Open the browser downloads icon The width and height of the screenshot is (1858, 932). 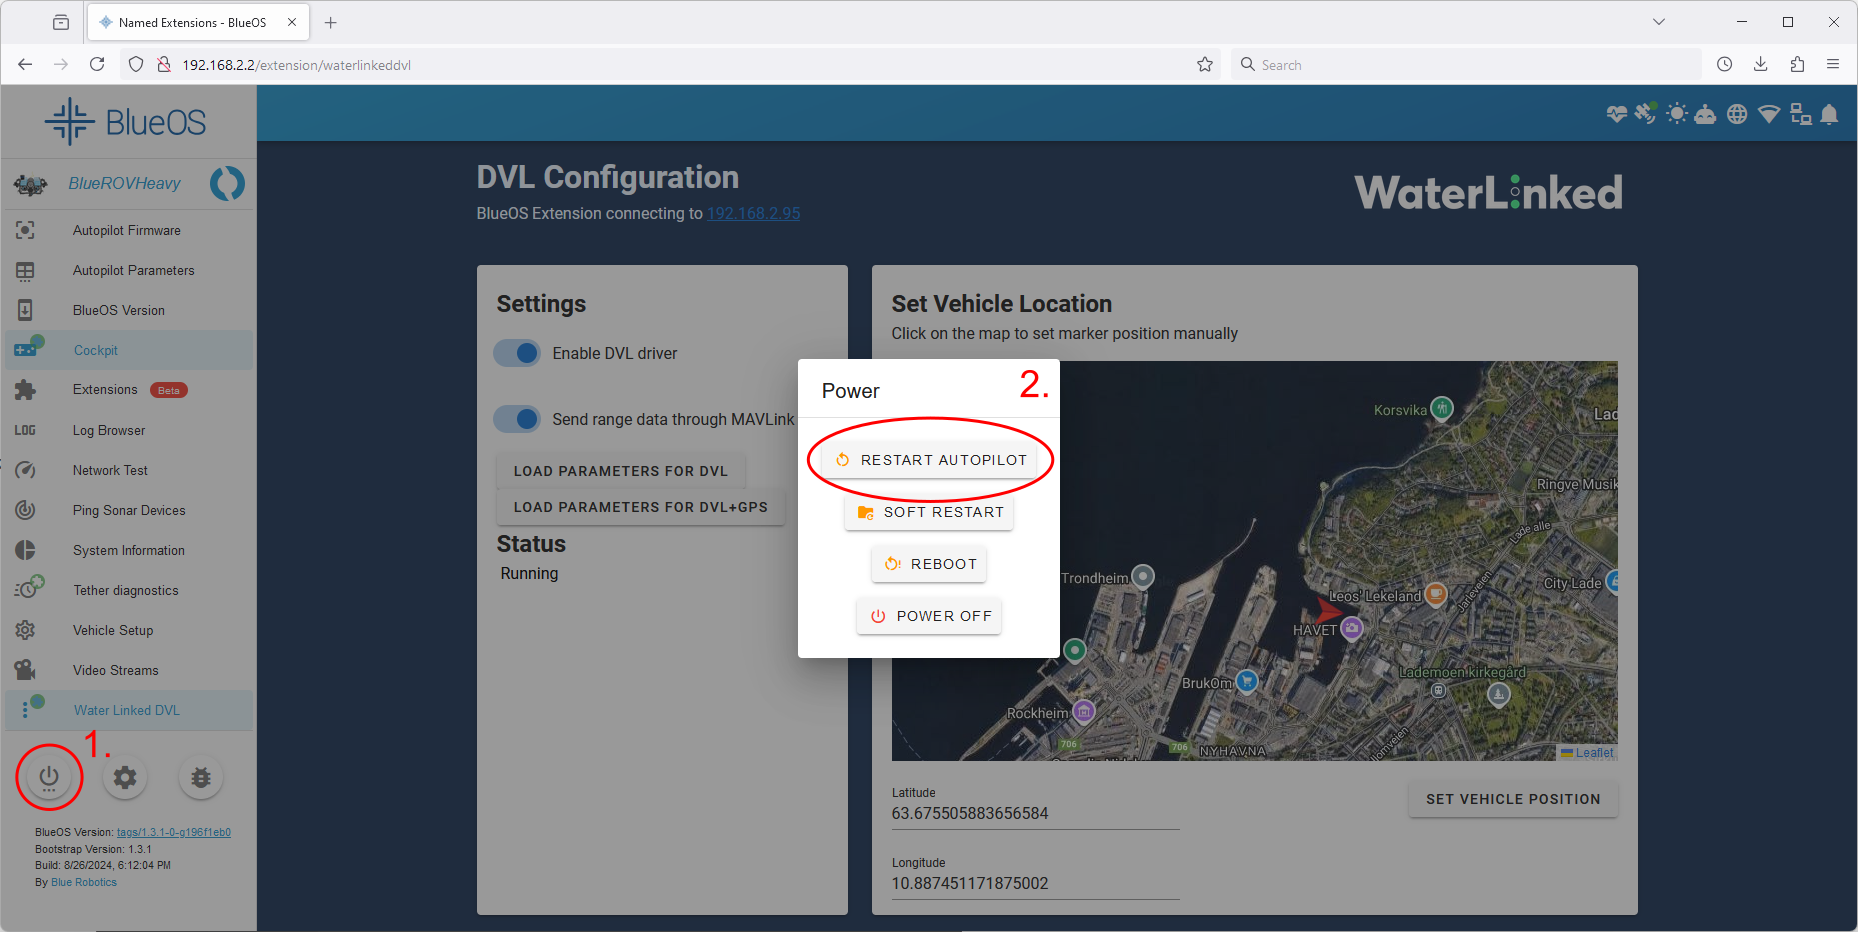[1760, 64]
